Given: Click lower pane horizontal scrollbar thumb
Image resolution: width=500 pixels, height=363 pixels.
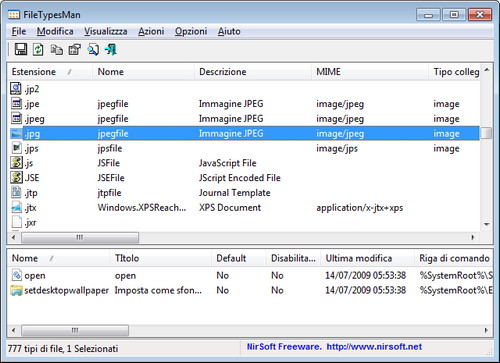Looking at the screenshot, I should (75, 330).
